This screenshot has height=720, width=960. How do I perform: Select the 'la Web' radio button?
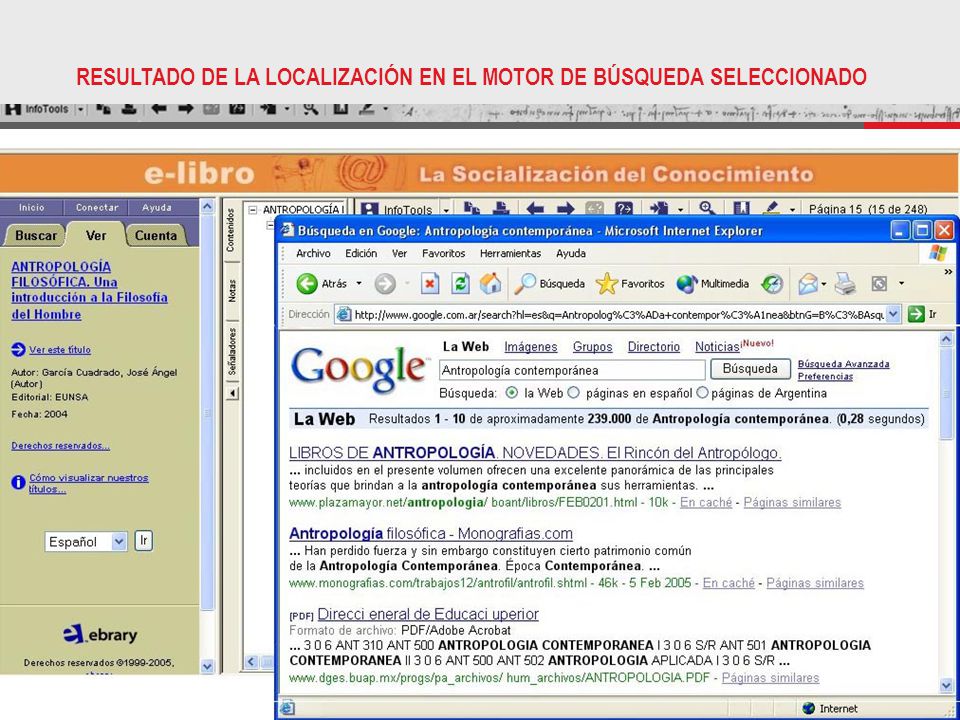click(x=512, y=393)
